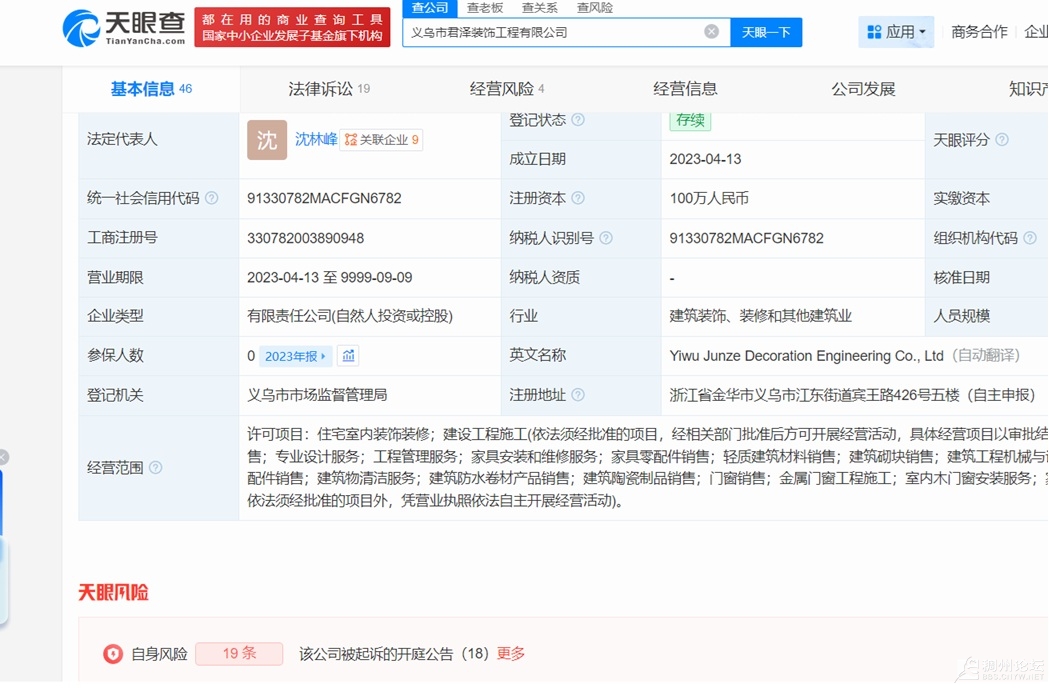
Task: Close the floating left side panel
Action: (x=3, y=457)
